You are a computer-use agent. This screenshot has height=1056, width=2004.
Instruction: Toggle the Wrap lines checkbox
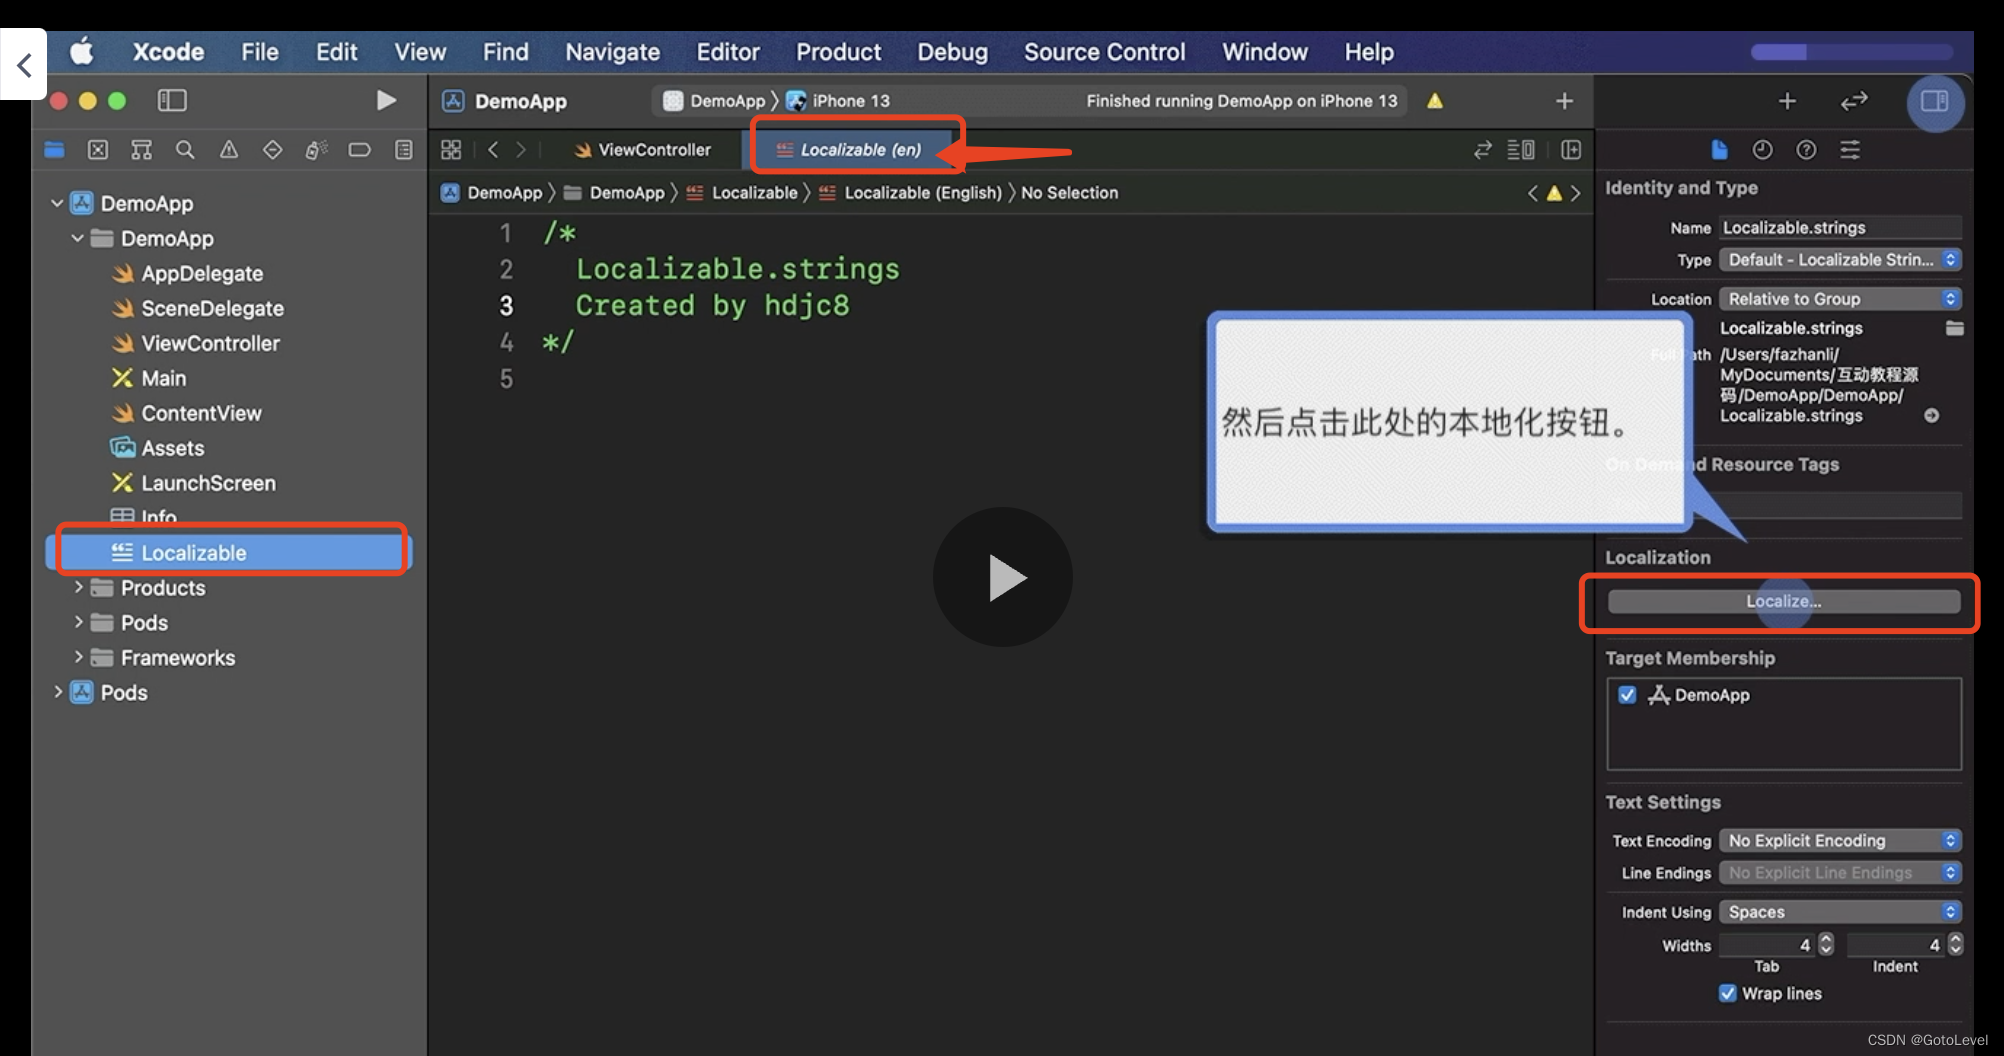pos(1728,993)
